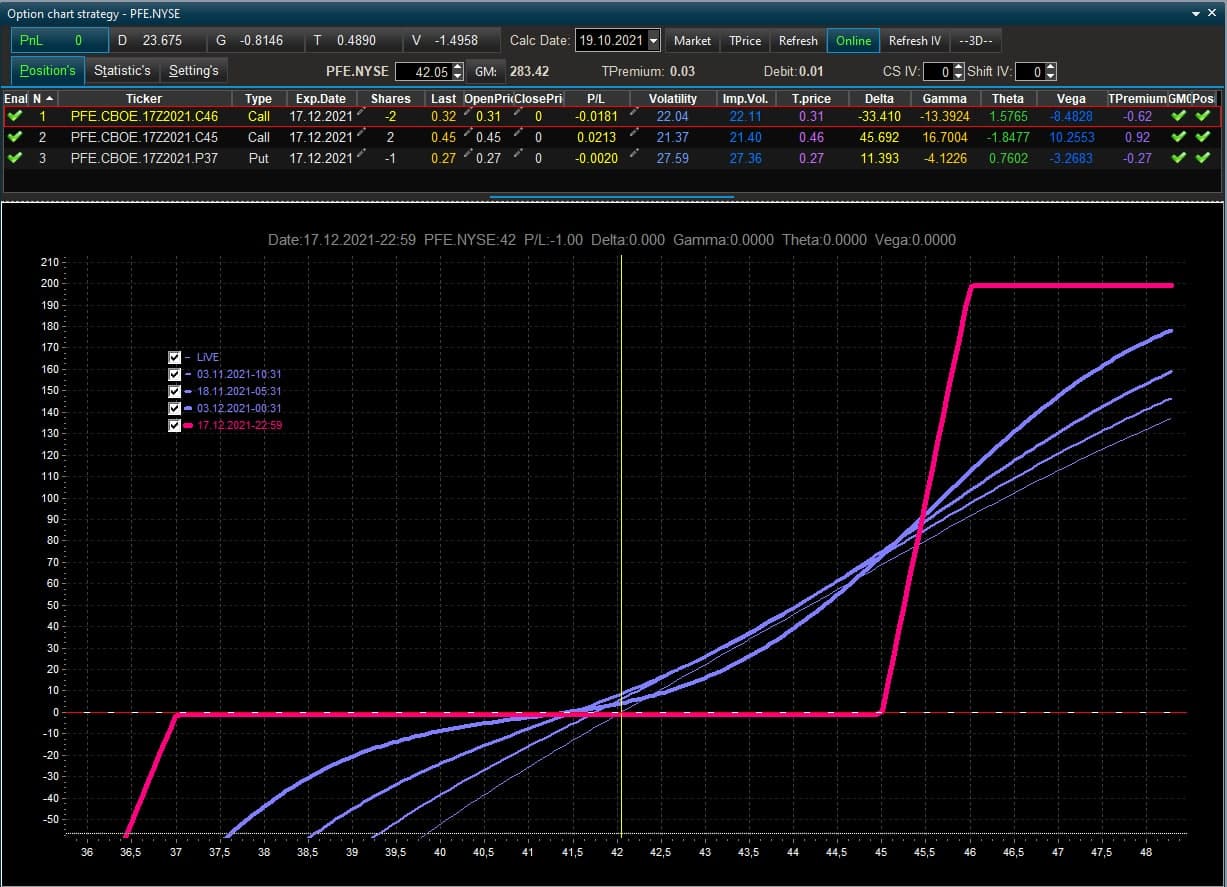Click the Volatility column header
The image size is (1227, 887).
[x=673, y=98]
